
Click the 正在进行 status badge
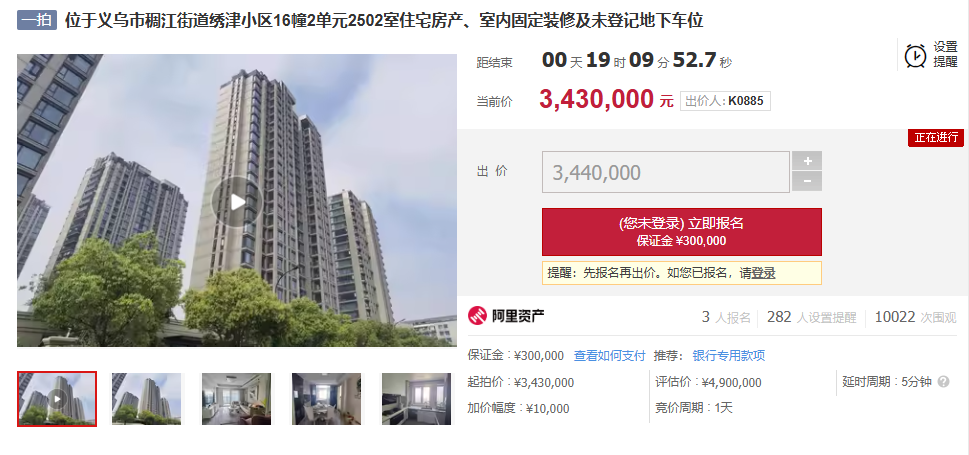pos(936,137)
